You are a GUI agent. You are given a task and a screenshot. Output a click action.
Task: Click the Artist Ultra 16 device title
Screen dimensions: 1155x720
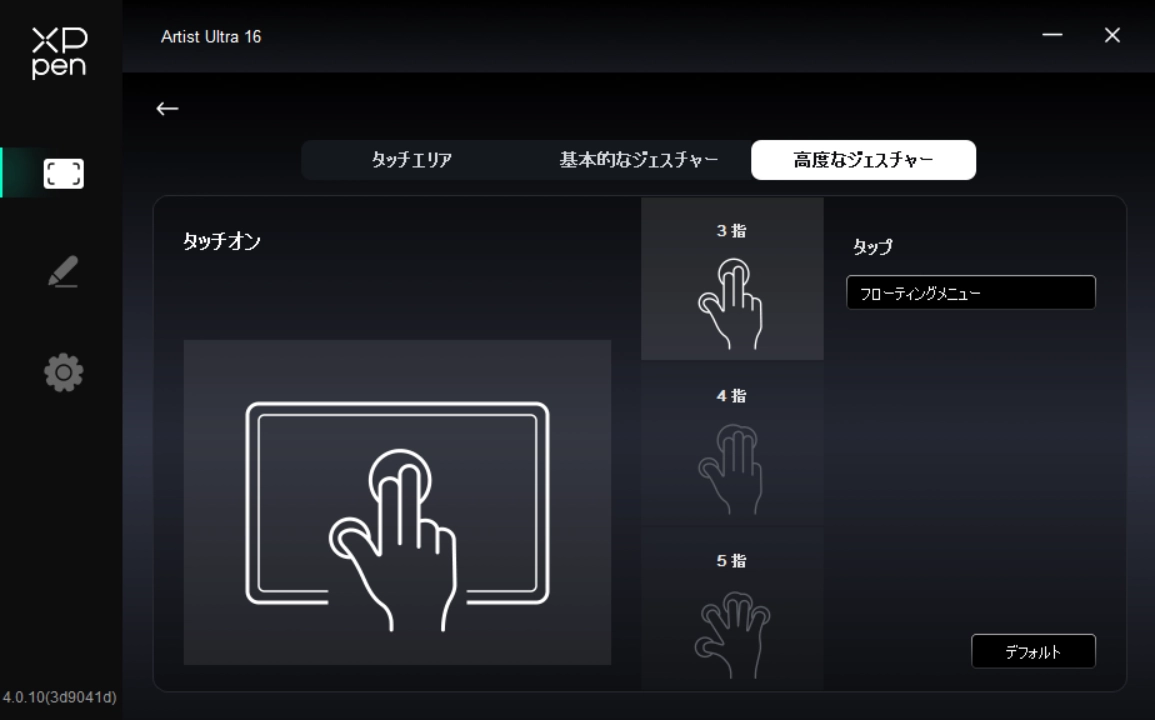(211, 37)
